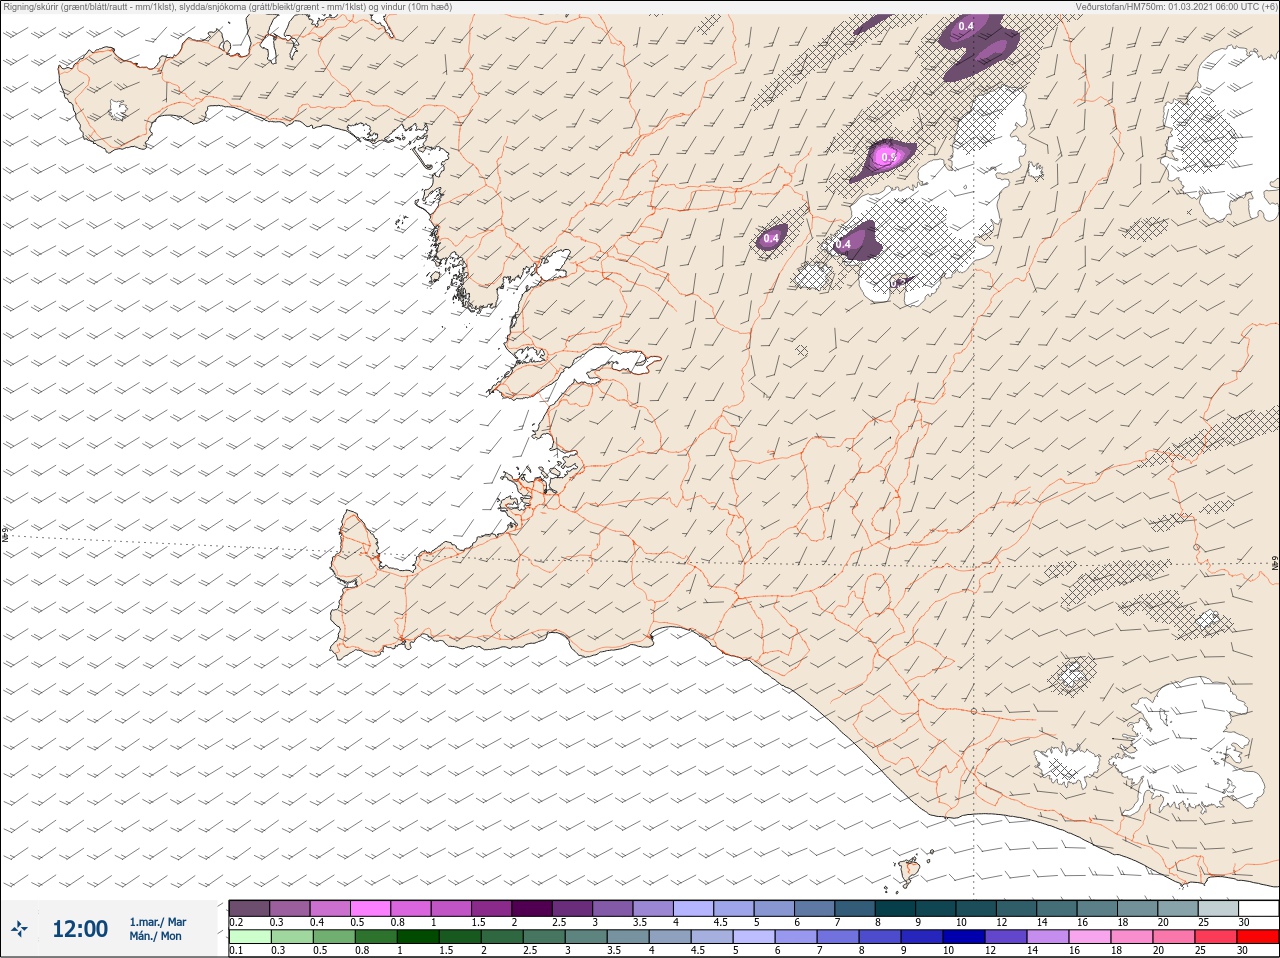The image size is (1280, 958).
Task: Select the 'Mán./ Mon' weekday text
Action: click(155, 936)
